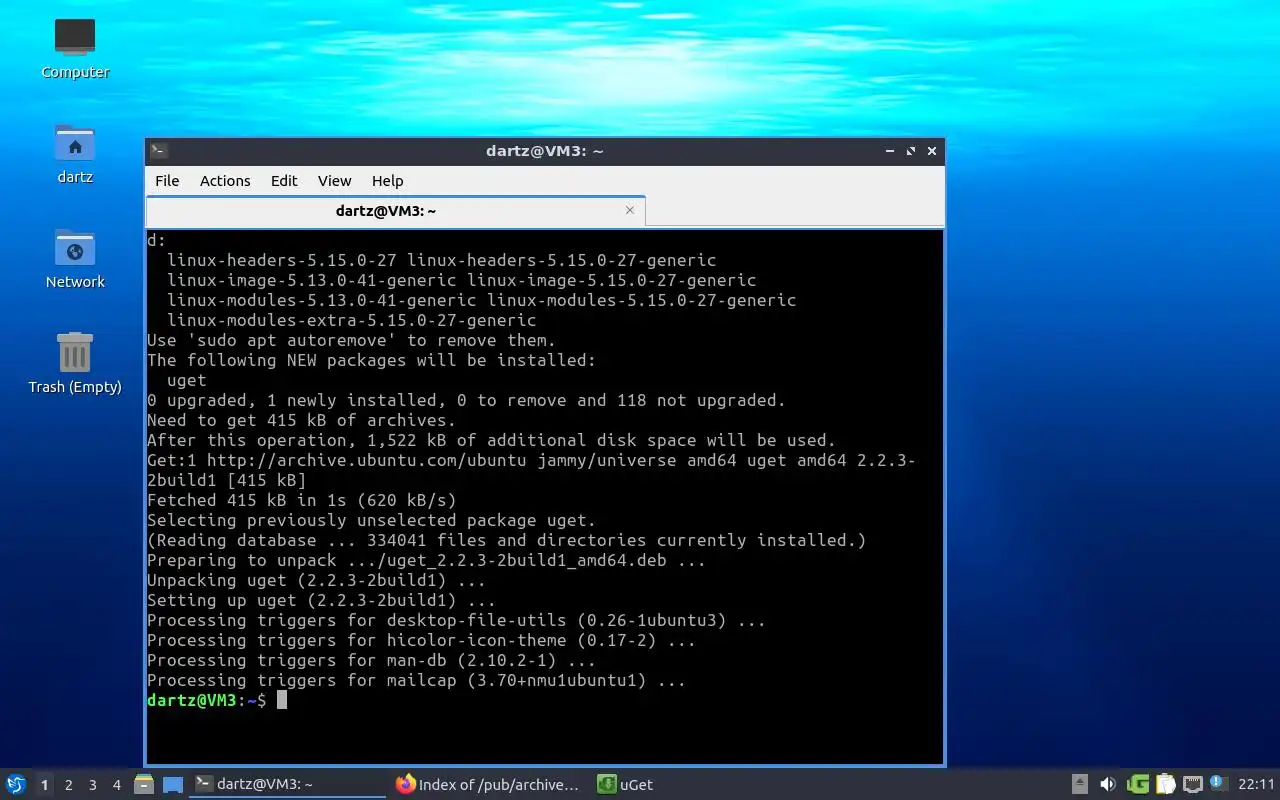Click the show desktop panel icon
This screenshot has width=1280, height=800.
click(x=173, y=784)
